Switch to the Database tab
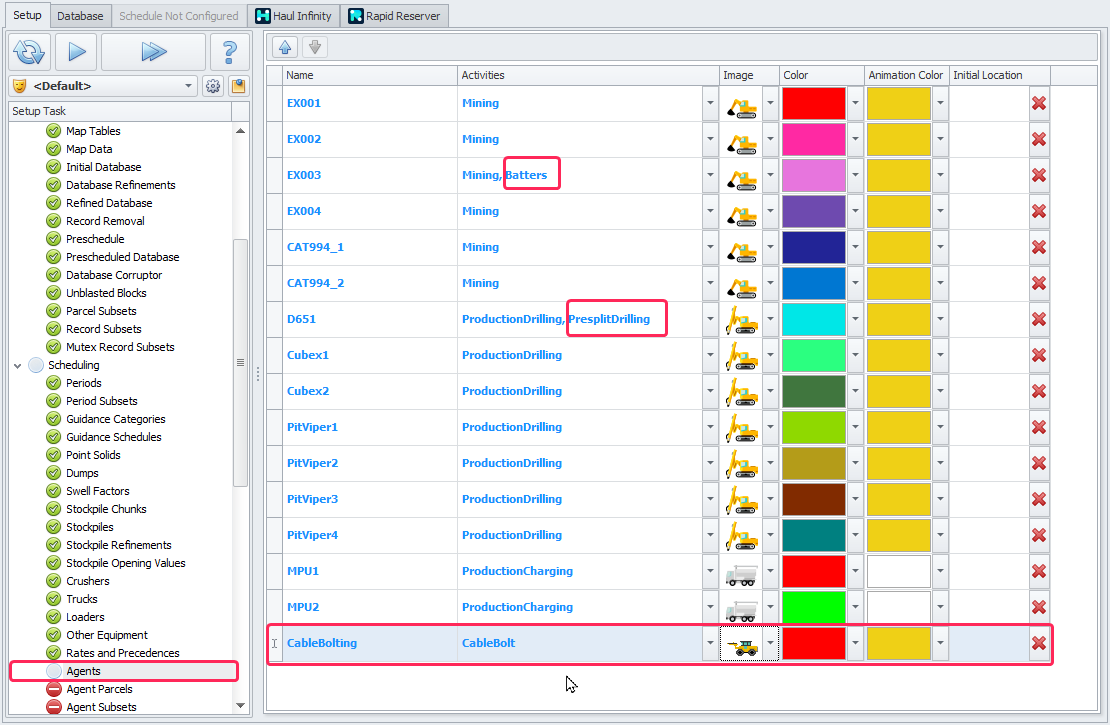This screenshot has width=1110, height=725. click(80, 16)
